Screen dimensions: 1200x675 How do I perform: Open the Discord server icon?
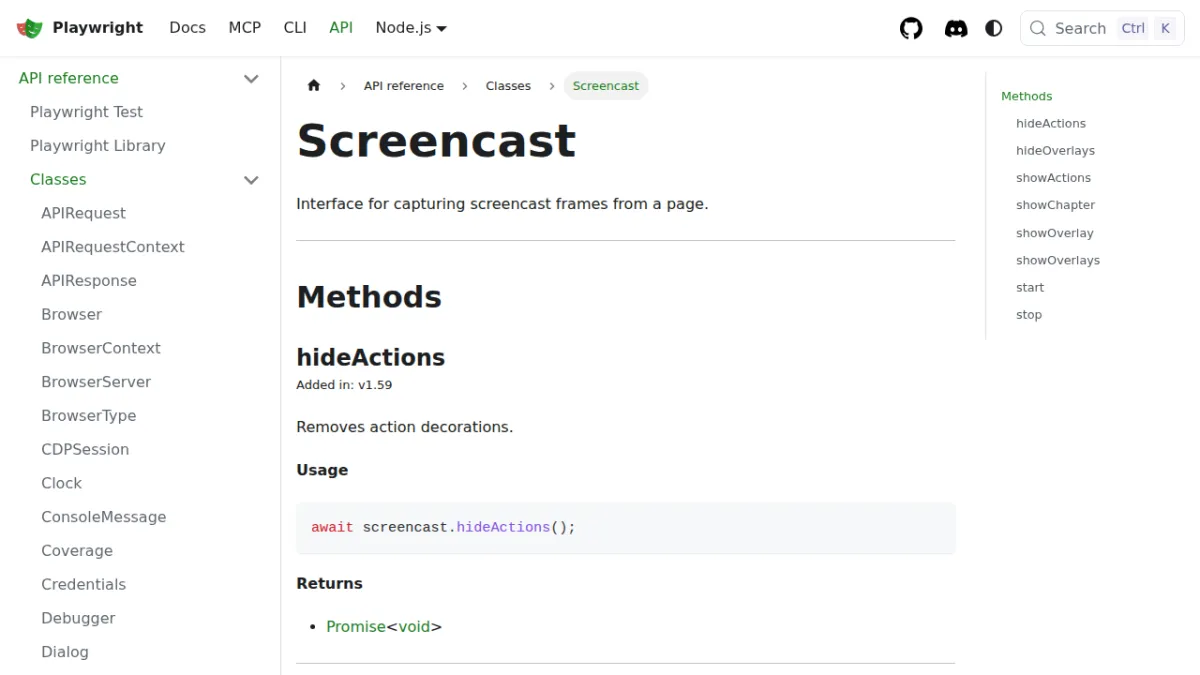click(x=956, y=28)
